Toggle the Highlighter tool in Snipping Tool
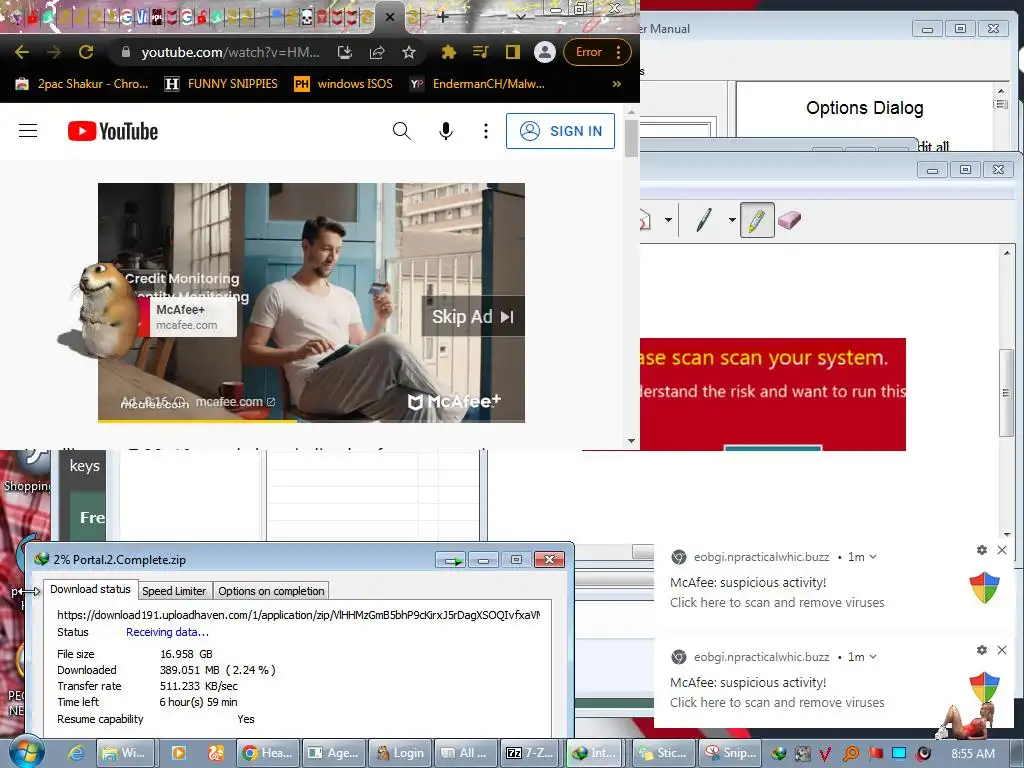This screenshot has height=768, width=1024. (757, 220)
